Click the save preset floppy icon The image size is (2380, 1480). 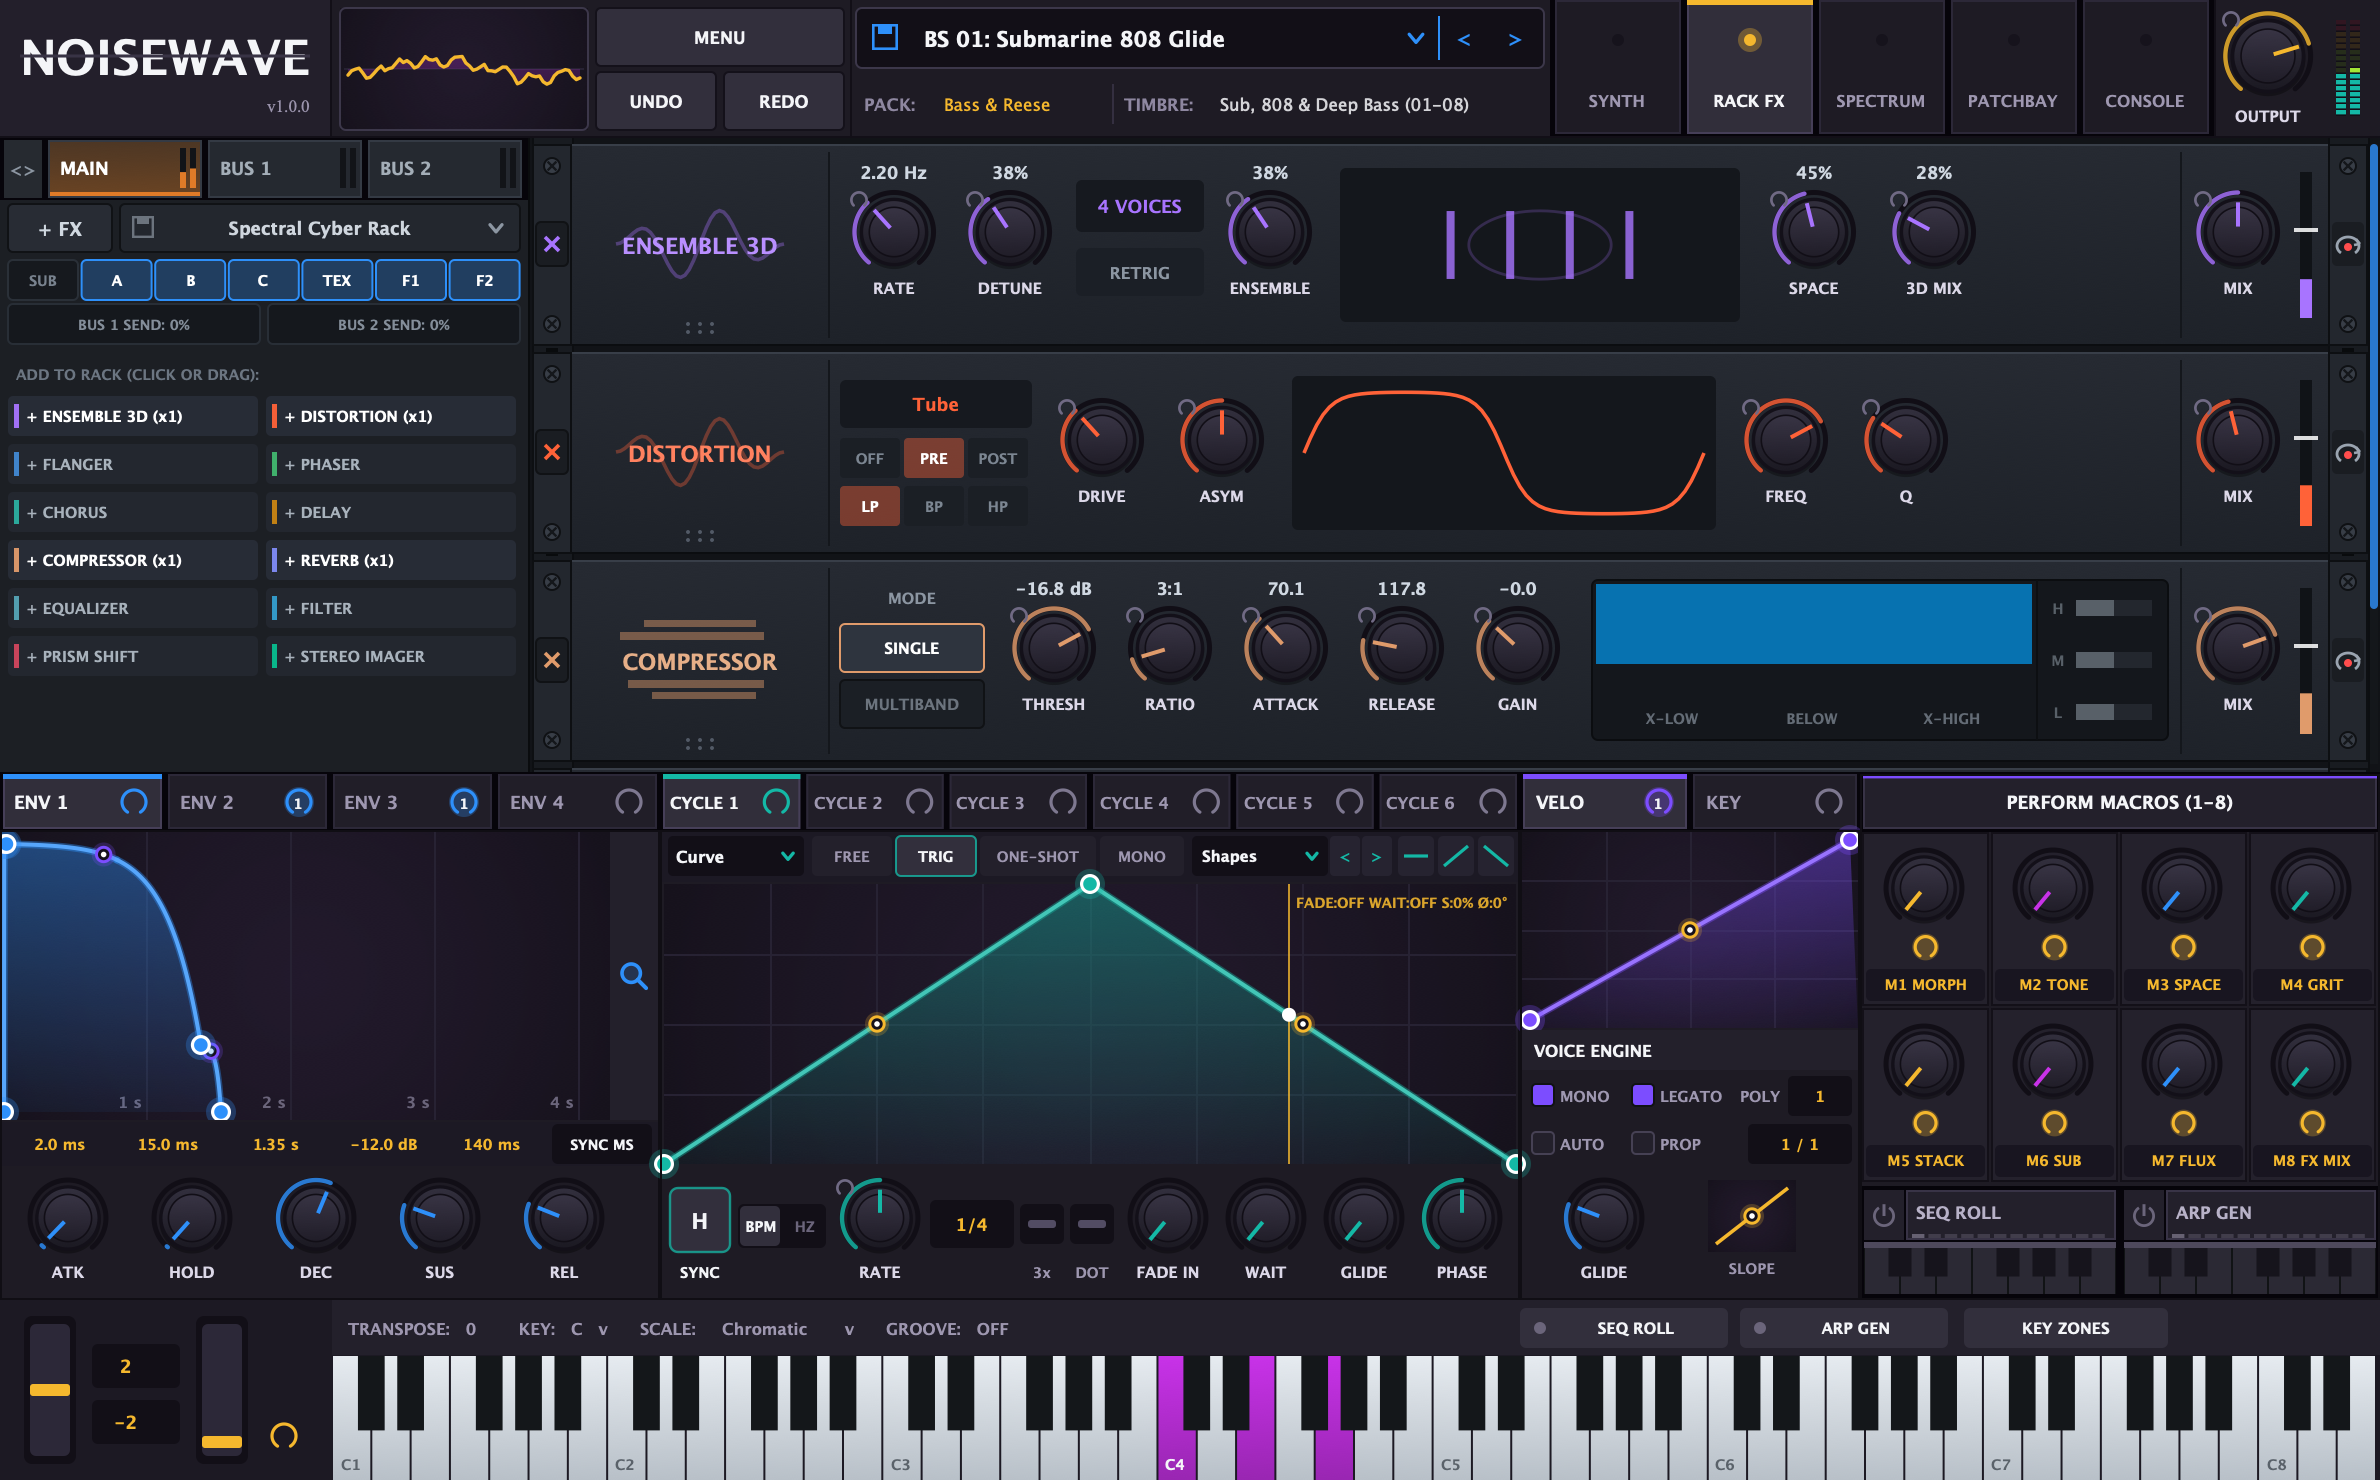coord(885,38)
